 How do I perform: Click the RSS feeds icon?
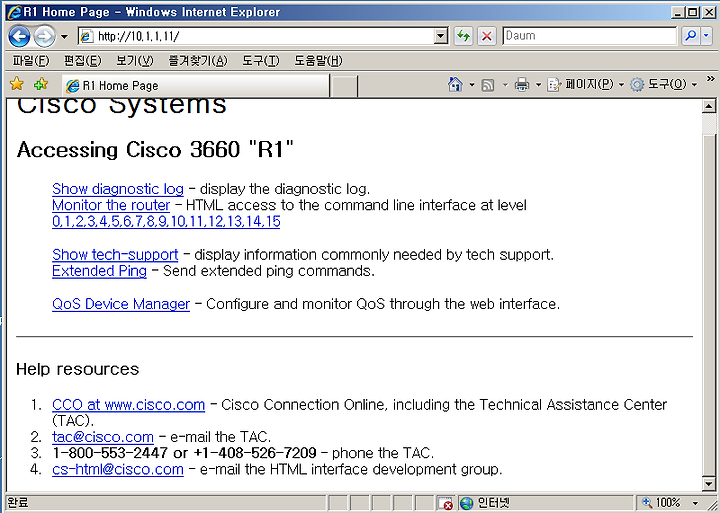tap(488, 85)
